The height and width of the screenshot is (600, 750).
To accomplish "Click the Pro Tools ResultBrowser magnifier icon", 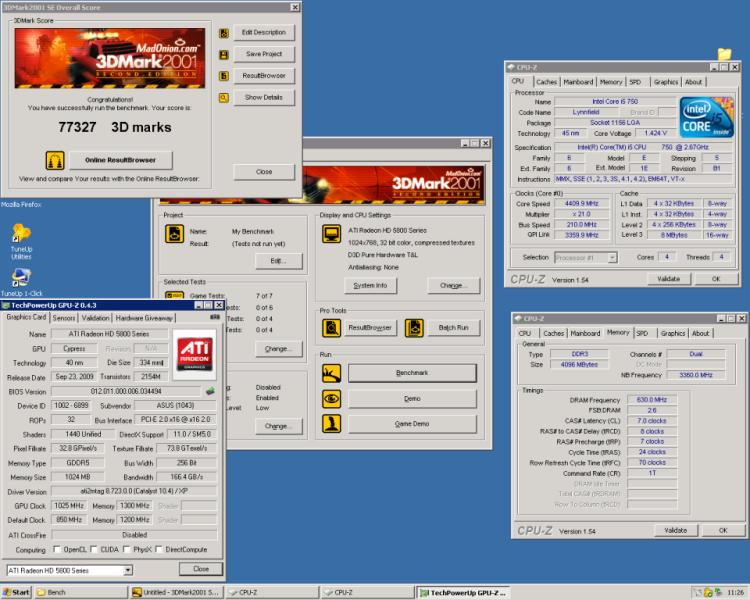I will [x=331, y=328].
